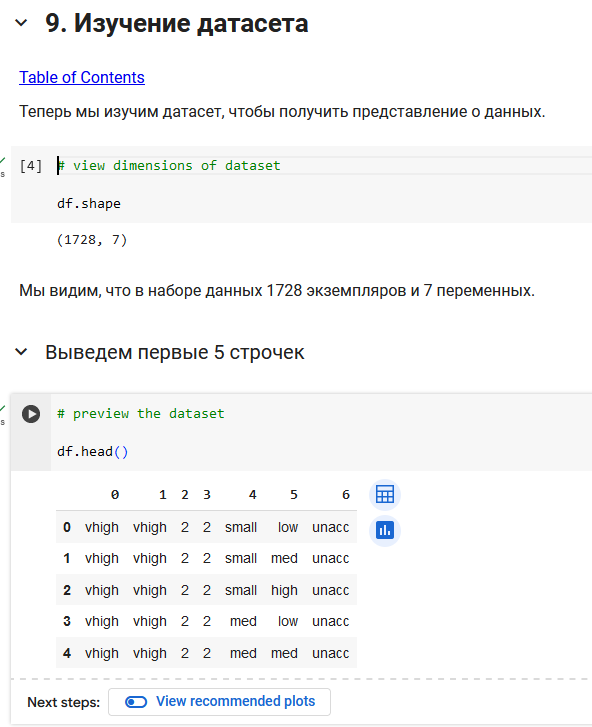Screen dimensions: 592x727
Task: Click into the df.shape code line
Action: pyautogui.click(x=89, y=204)
